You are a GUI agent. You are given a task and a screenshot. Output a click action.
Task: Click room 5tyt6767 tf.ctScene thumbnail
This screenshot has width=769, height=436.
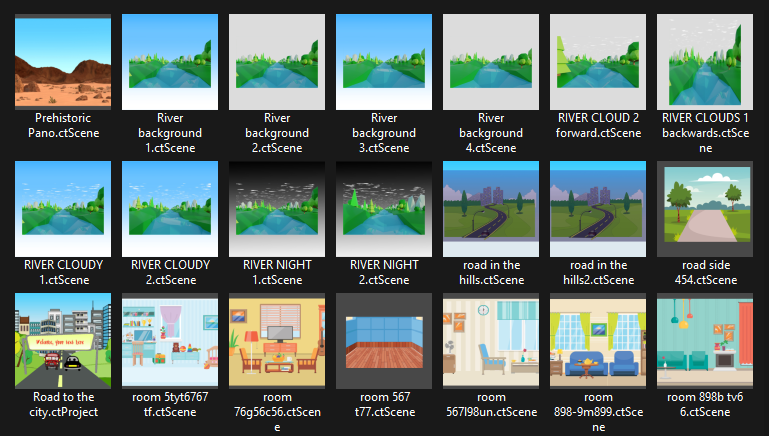point(170,341)
